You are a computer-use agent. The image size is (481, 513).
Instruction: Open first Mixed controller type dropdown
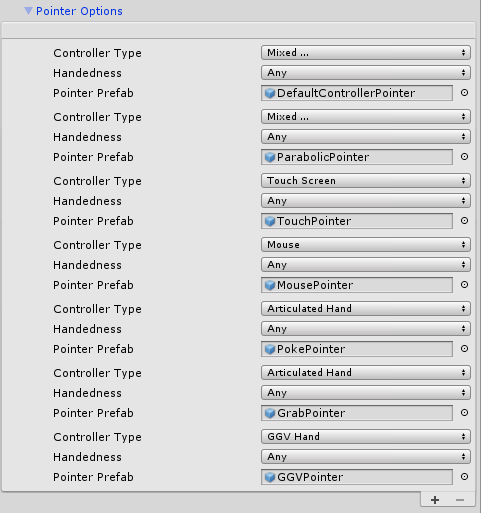(366, 53)
